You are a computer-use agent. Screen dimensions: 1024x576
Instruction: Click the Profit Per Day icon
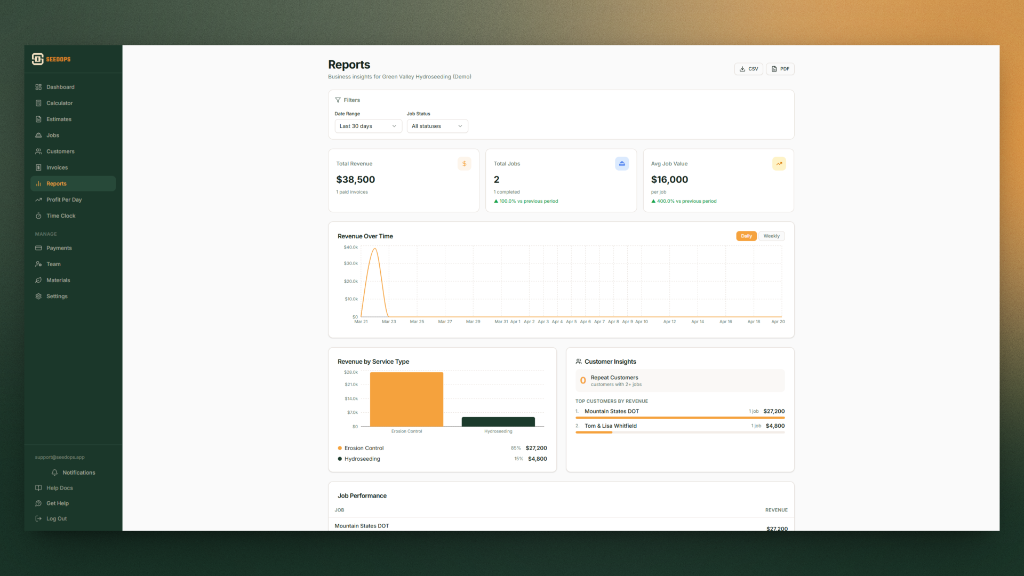[39, 200]
